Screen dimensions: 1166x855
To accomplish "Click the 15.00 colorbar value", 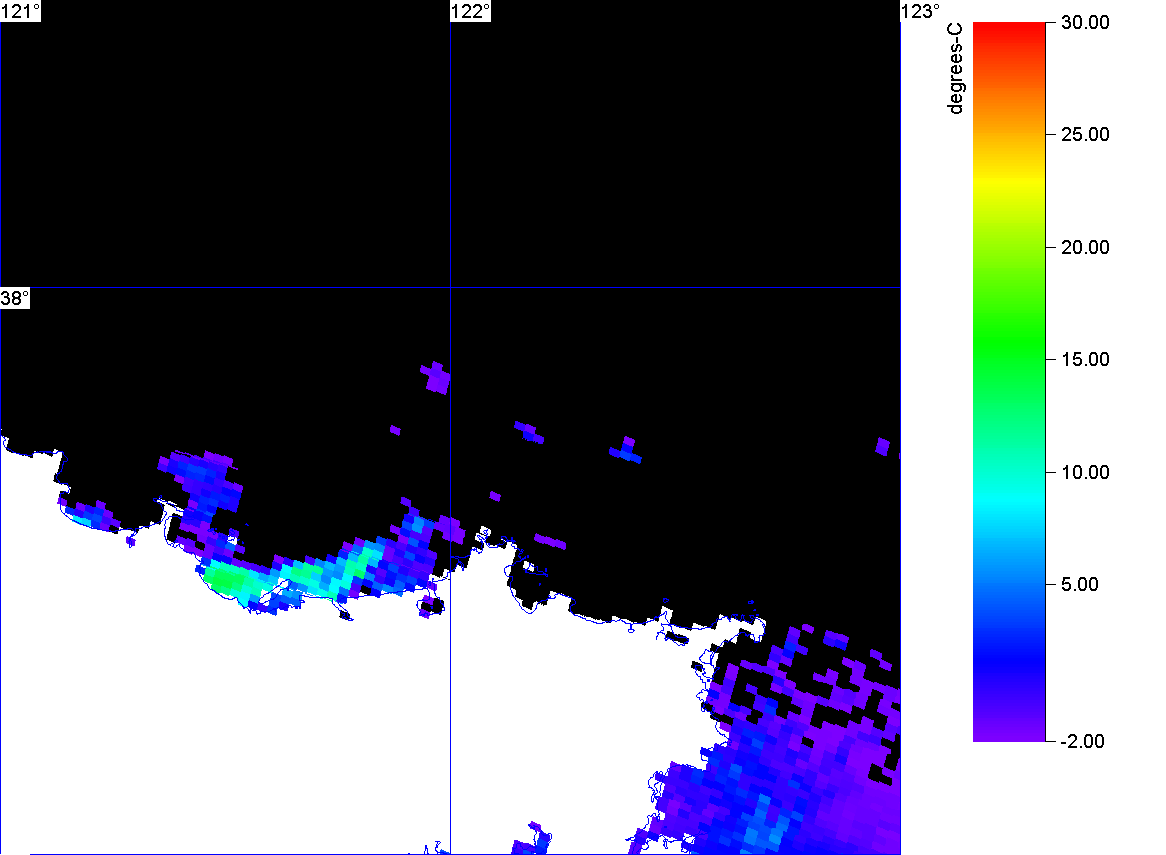I will 1085,360.
